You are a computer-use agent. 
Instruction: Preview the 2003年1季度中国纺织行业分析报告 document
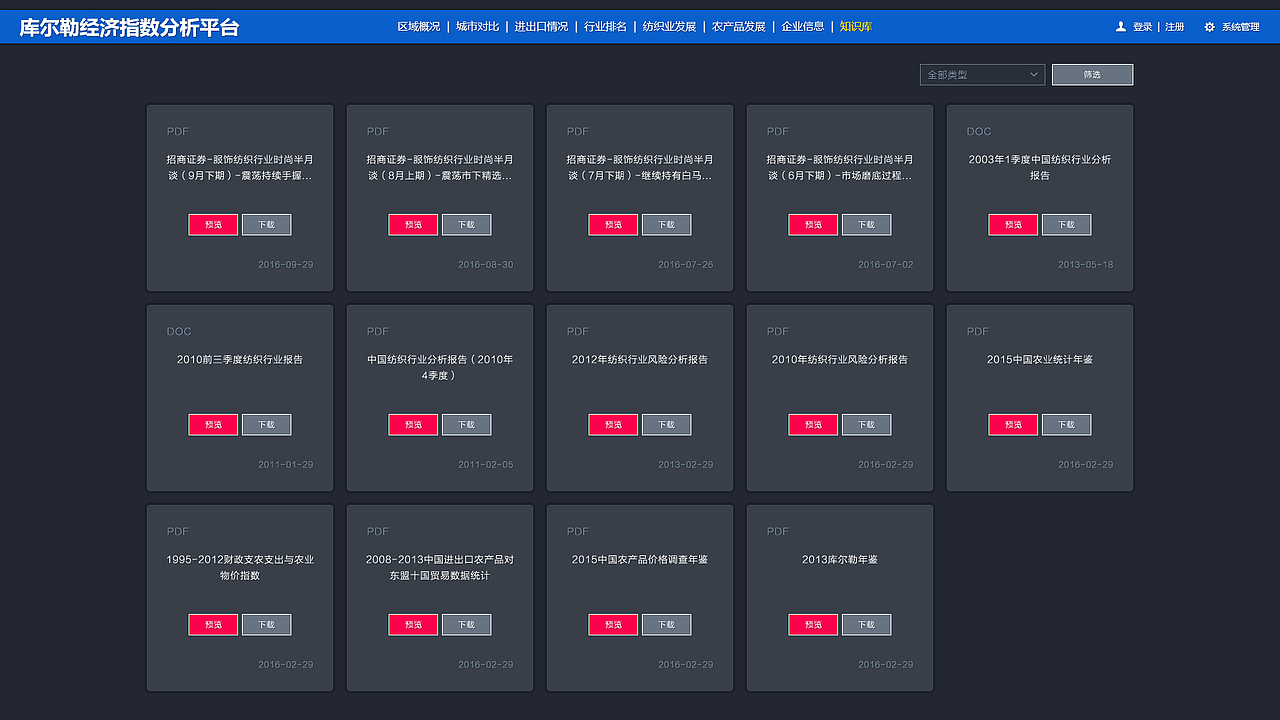click(1012, 224)
